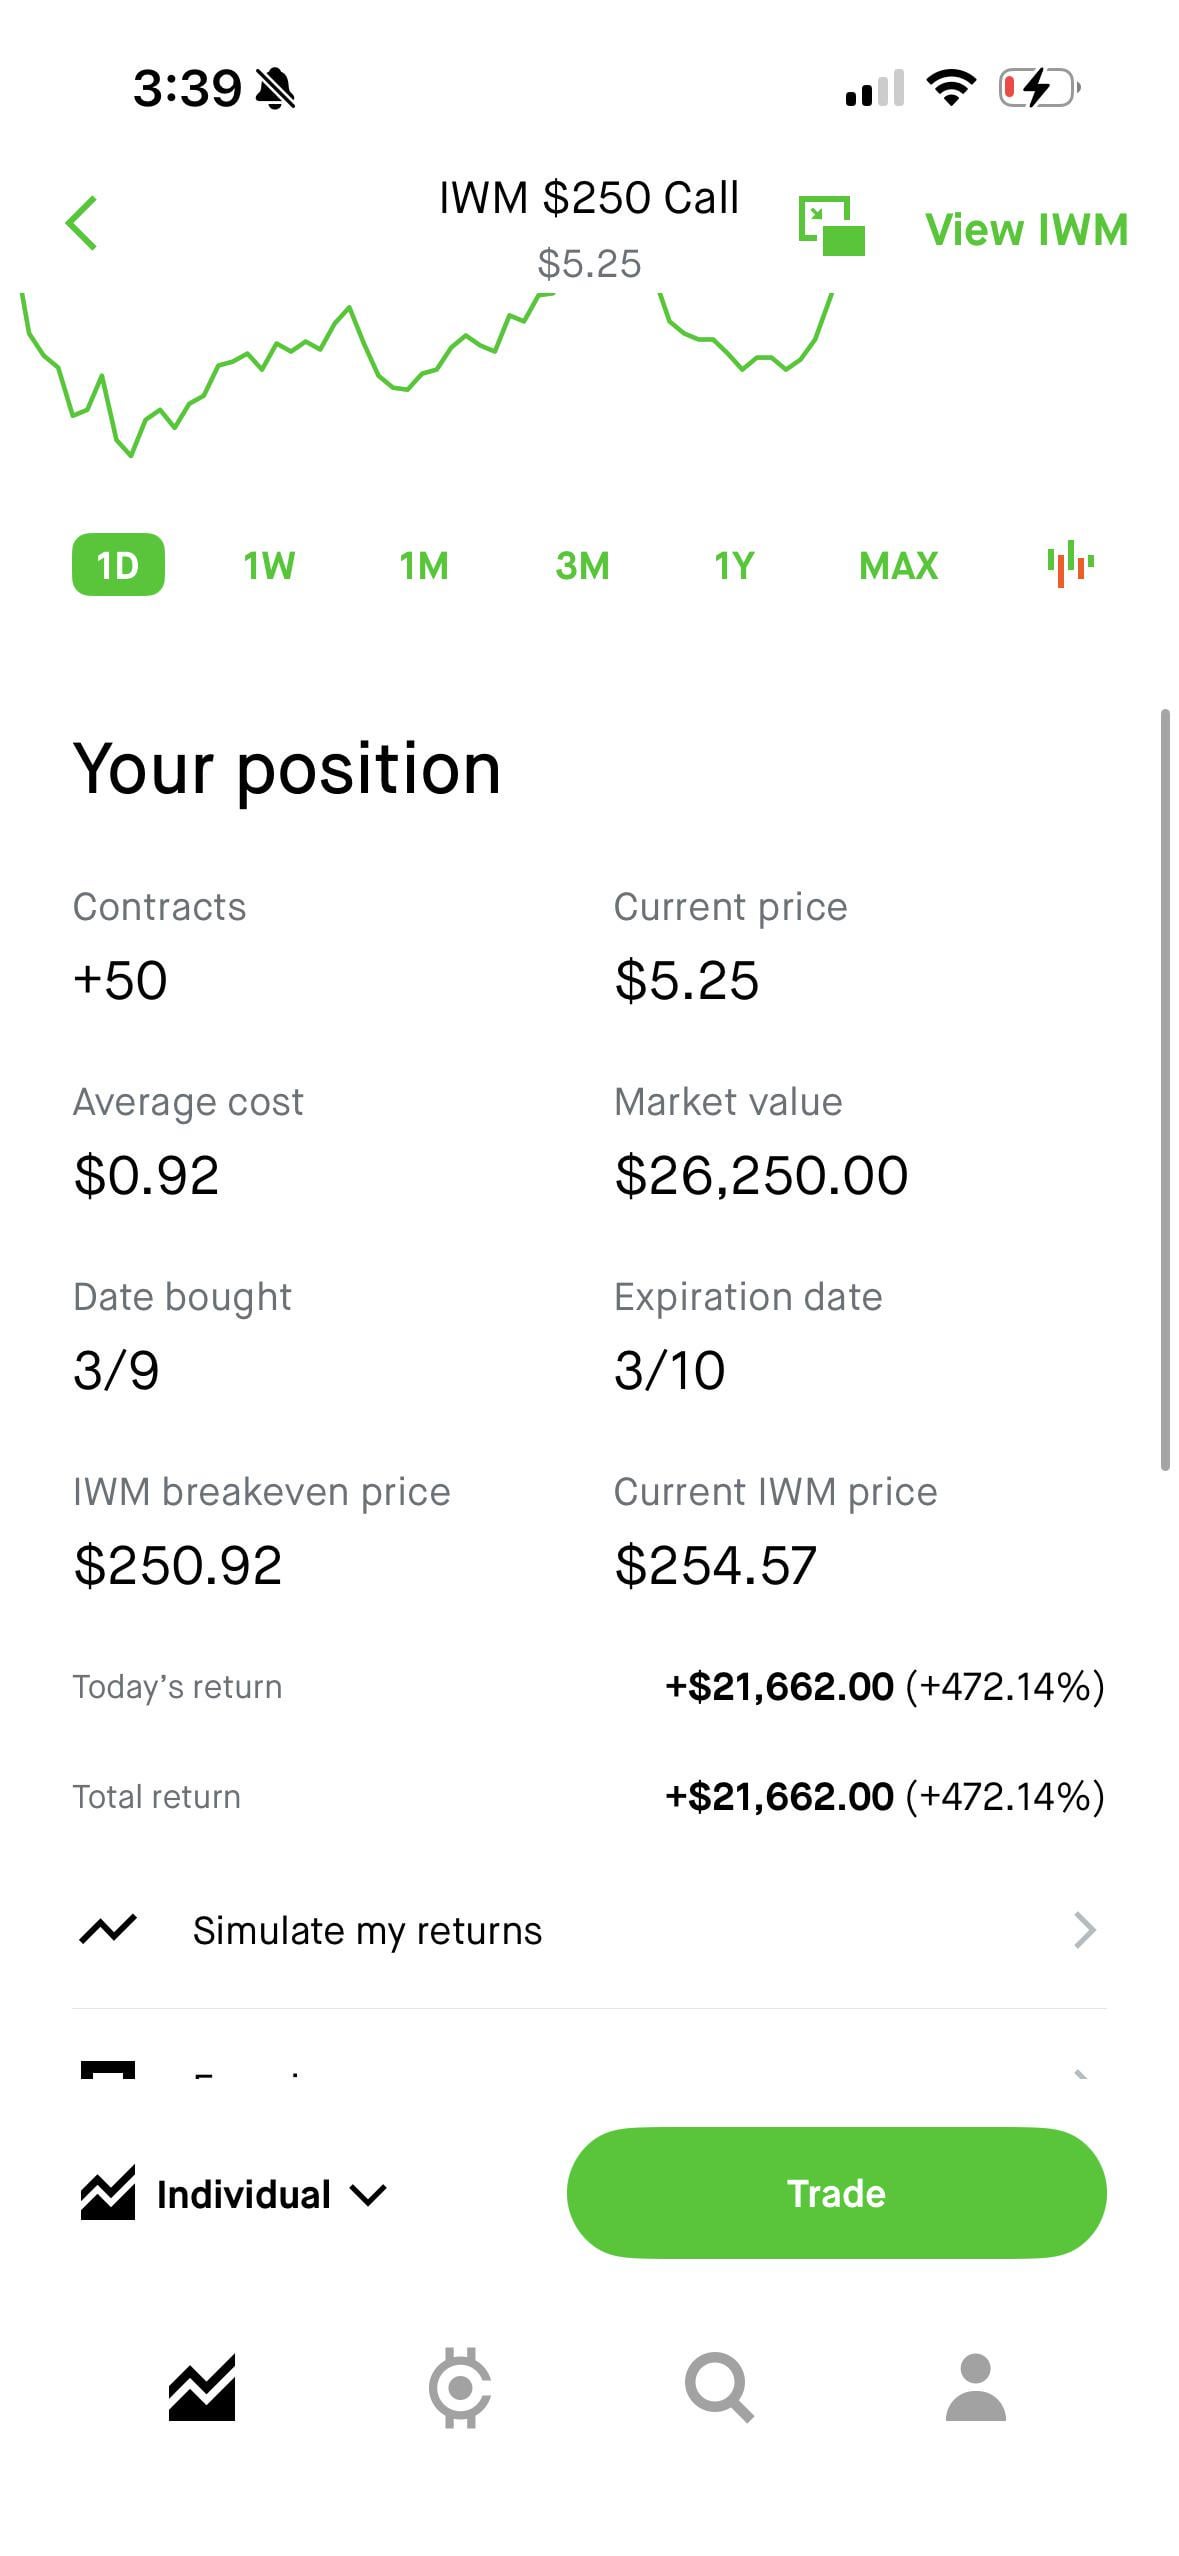The width and height of the screenshot is (1179, 2556).
Task: Tap the Simulate my returns chart icon
Action: tap(108, 1930)
